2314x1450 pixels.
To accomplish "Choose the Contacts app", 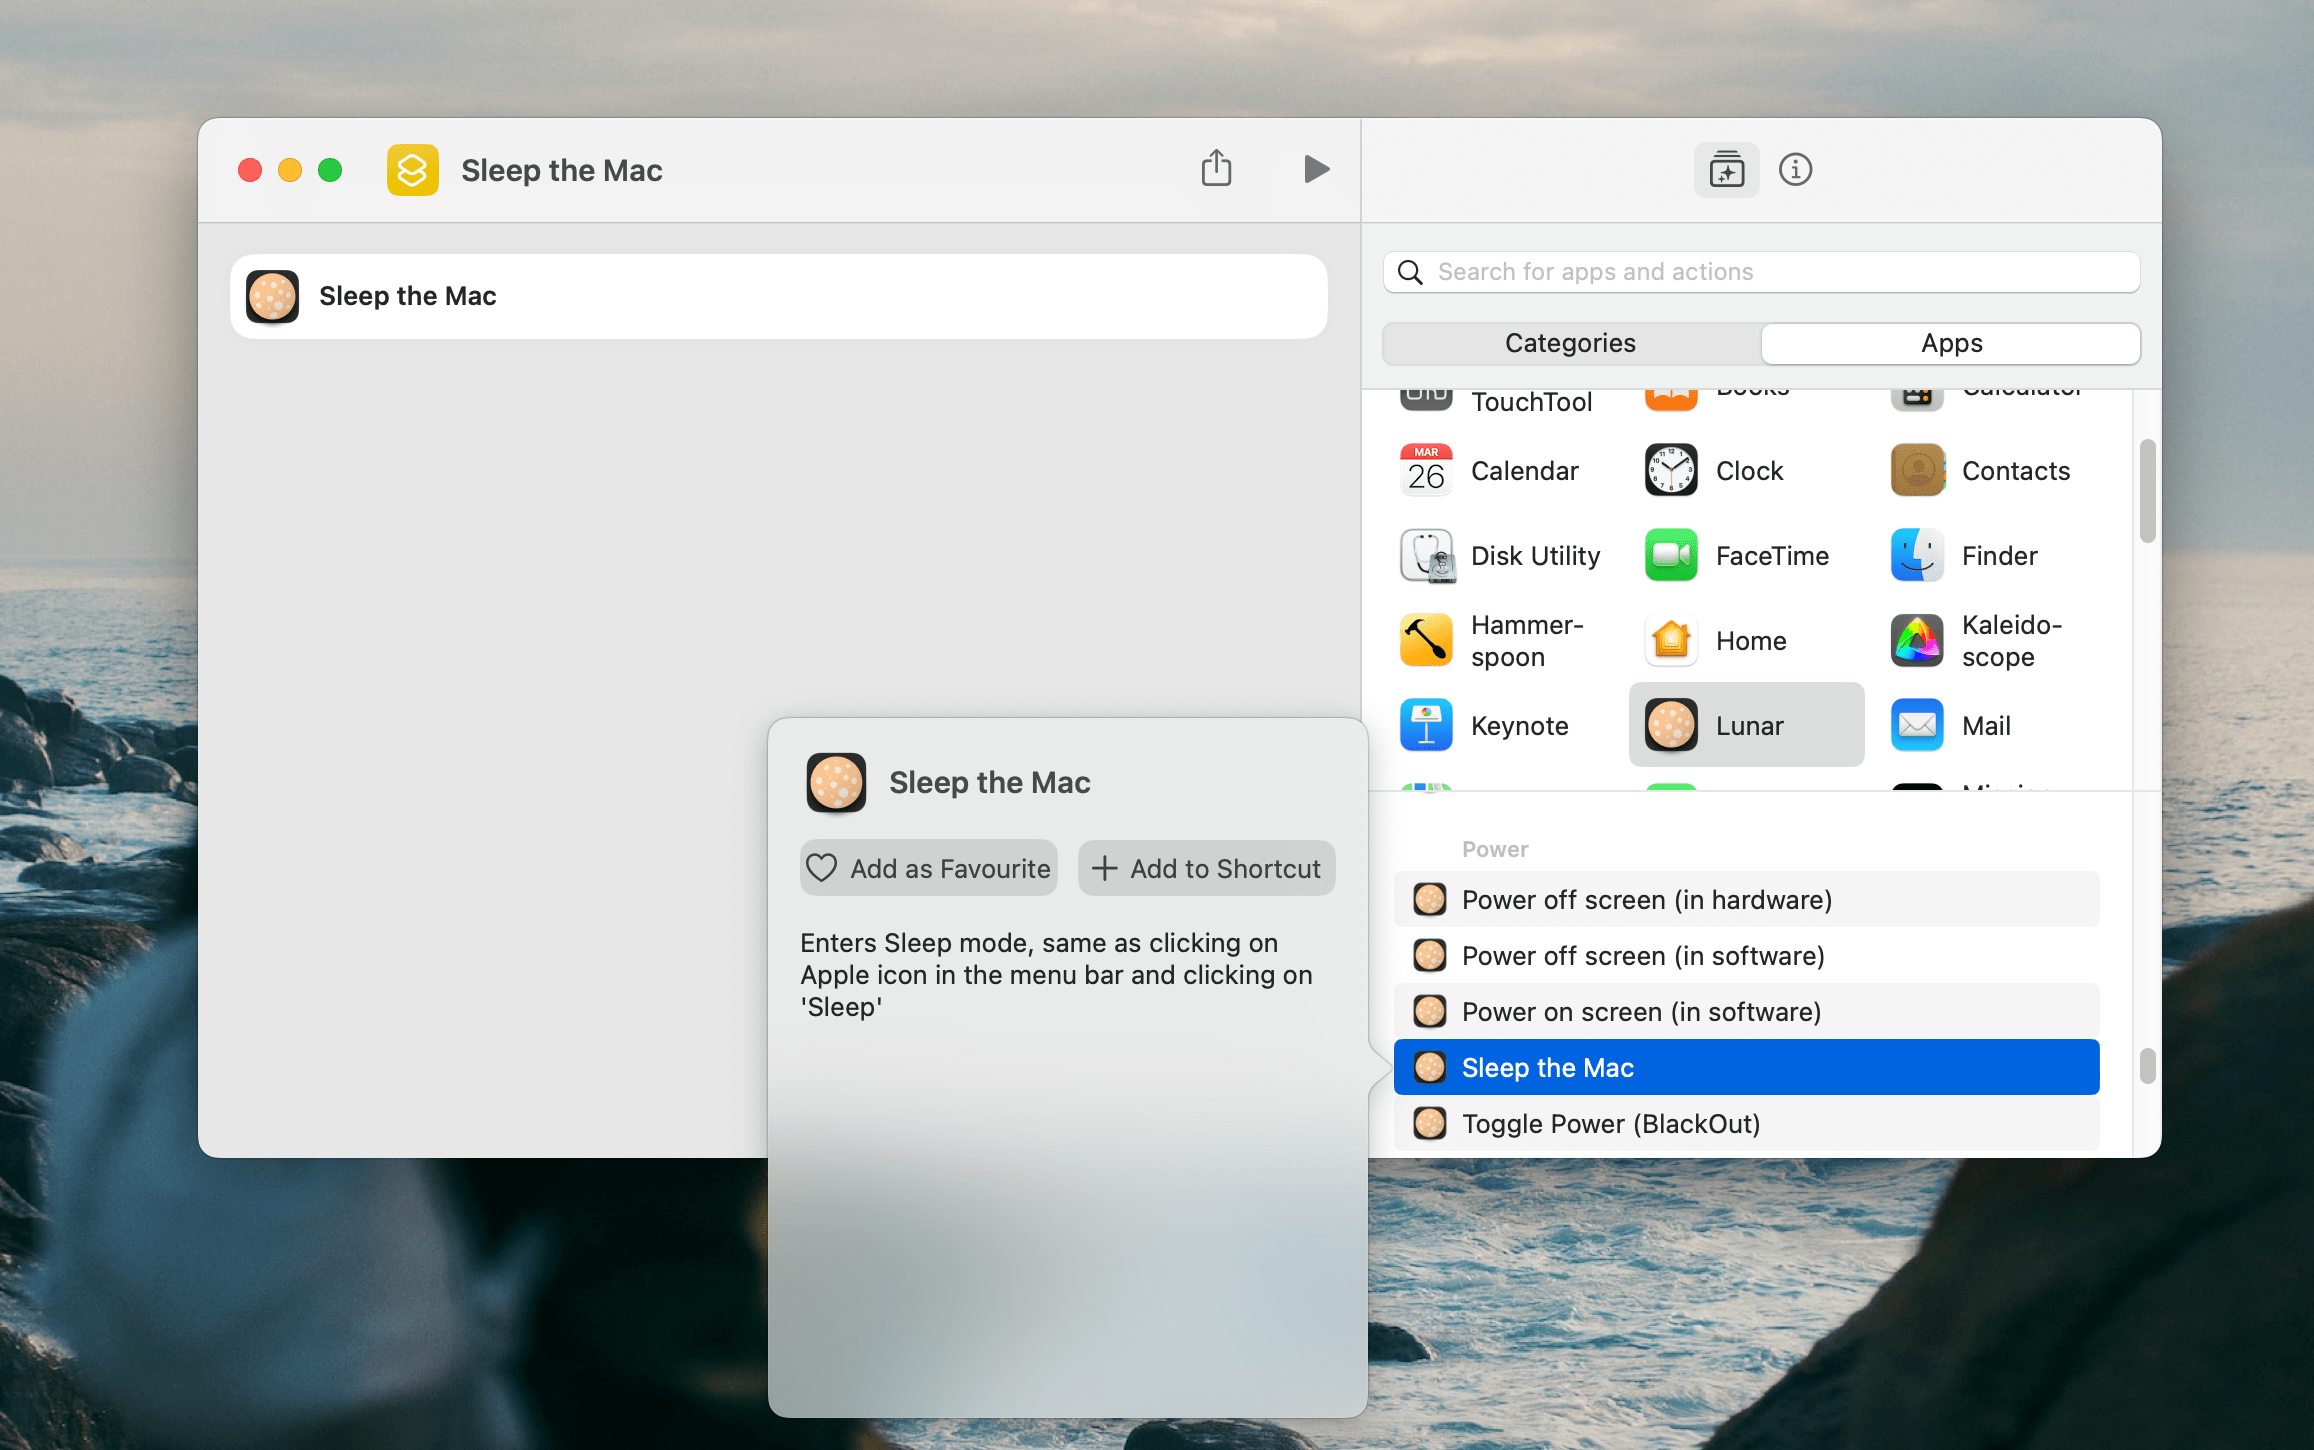I will [1991, 471].
